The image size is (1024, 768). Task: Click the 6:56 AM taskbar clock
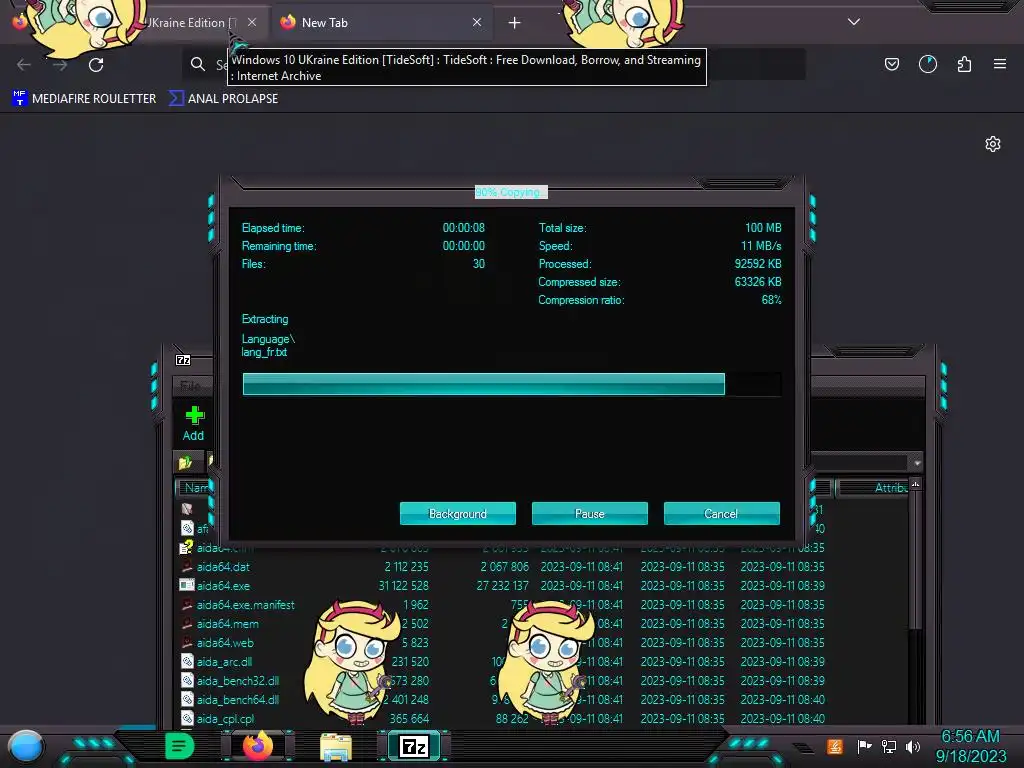tap(970, 737)
